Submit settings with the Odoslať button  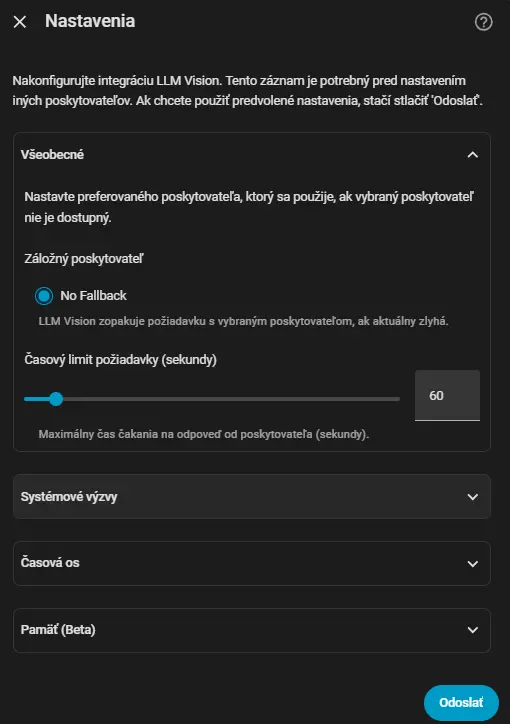point(461,702)
